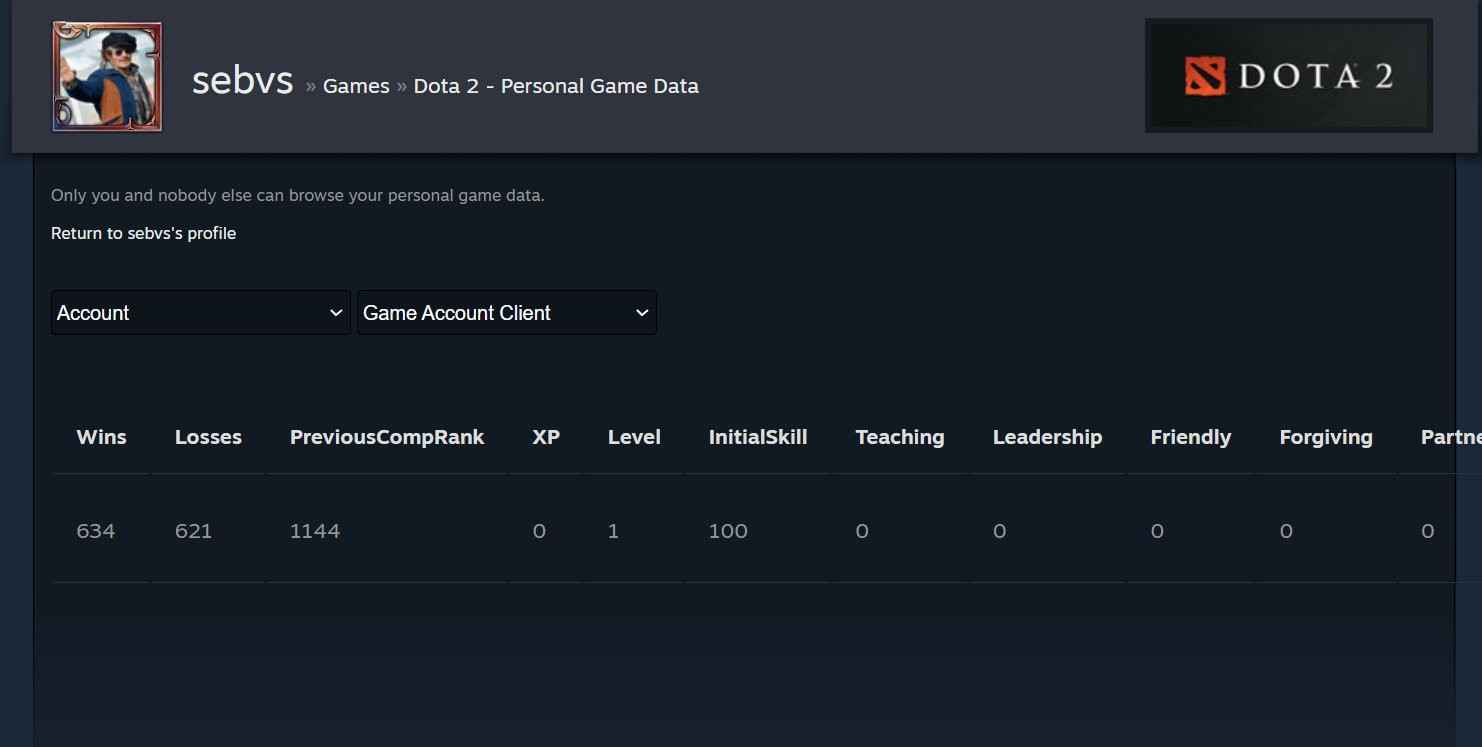Select the PreviousCompRank value 1144
Viewport: 1482px width, 747px height.
315,531
